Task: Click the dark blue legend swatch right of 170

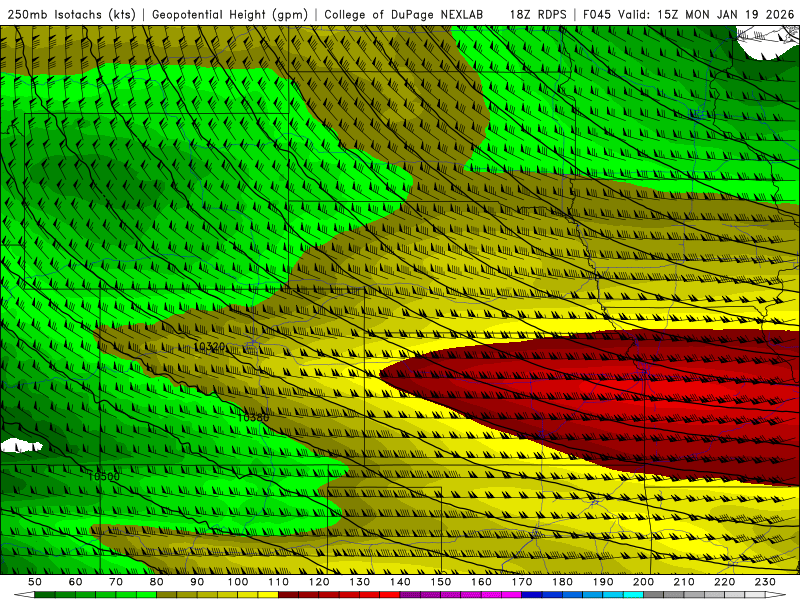Action: point(532,595)
